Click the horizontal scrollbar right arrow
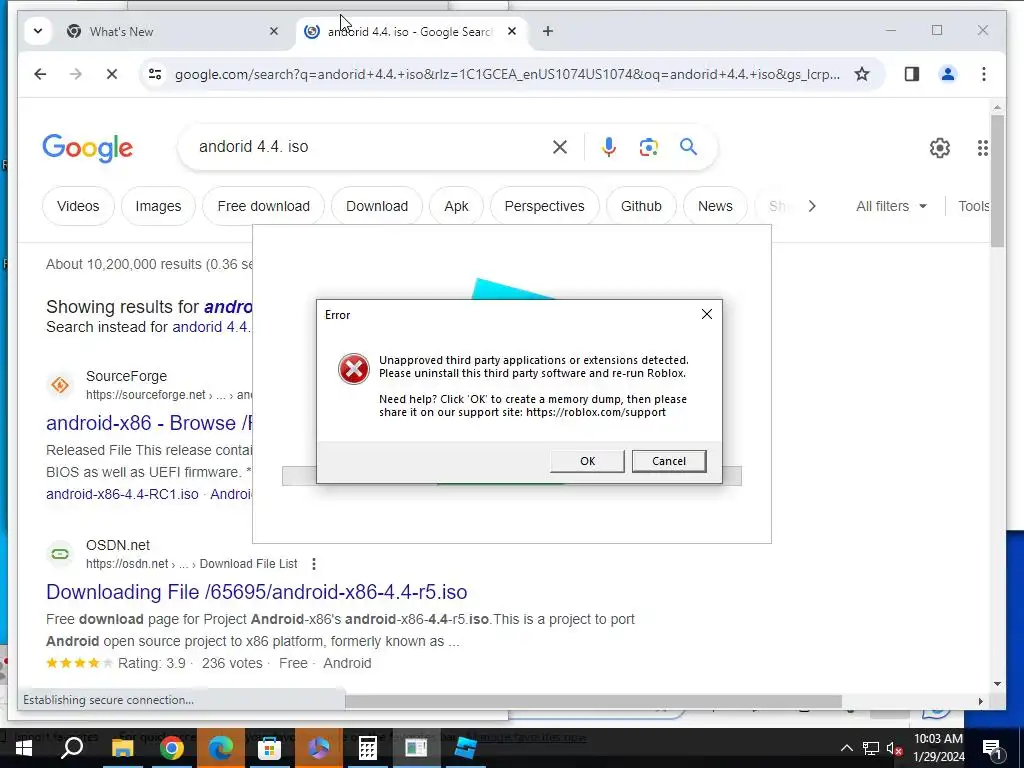The width and height of the screenshot is (1024, 768). pyautogui.click(x=980, y=701)
